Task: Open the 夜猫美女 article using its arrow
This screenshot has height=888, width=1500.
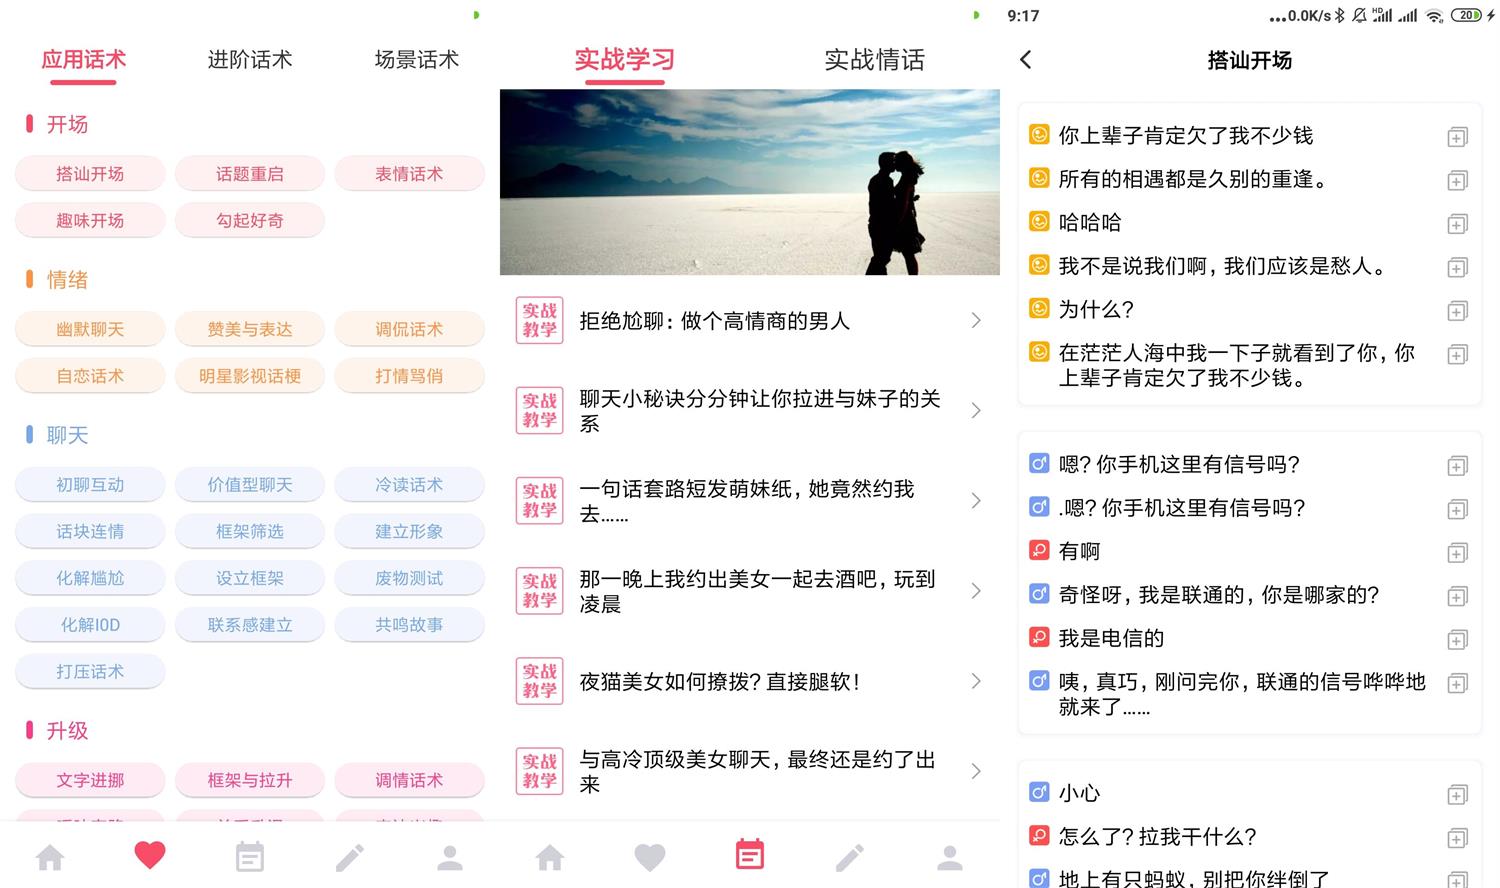Action: (x=975, y=681)
